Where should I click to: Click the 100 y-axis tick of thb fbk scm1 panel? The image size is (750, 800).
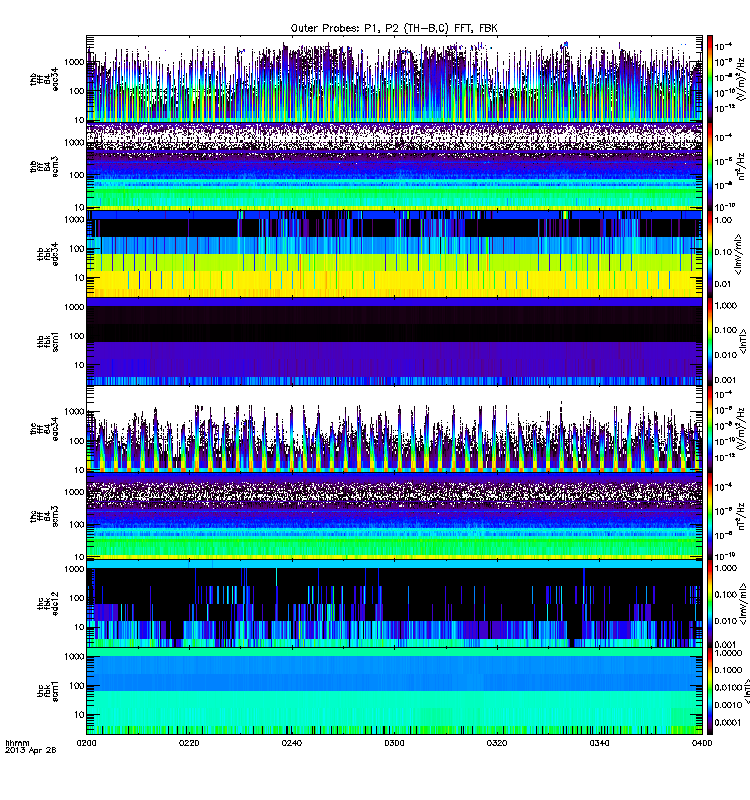77,336
